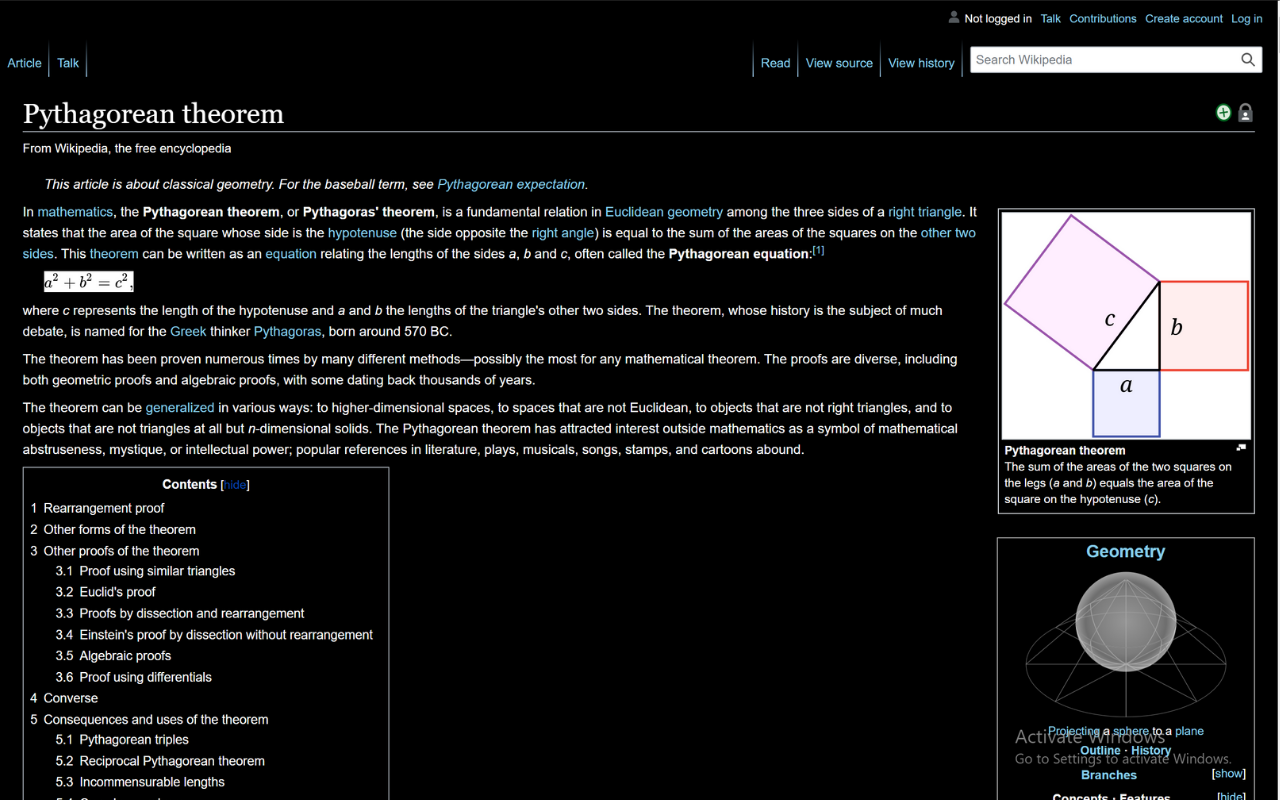Go to 3.6 Proof using differentials
Viewport: 1280px width, 800px height.
pyautogui.click(x=134, y=677)
